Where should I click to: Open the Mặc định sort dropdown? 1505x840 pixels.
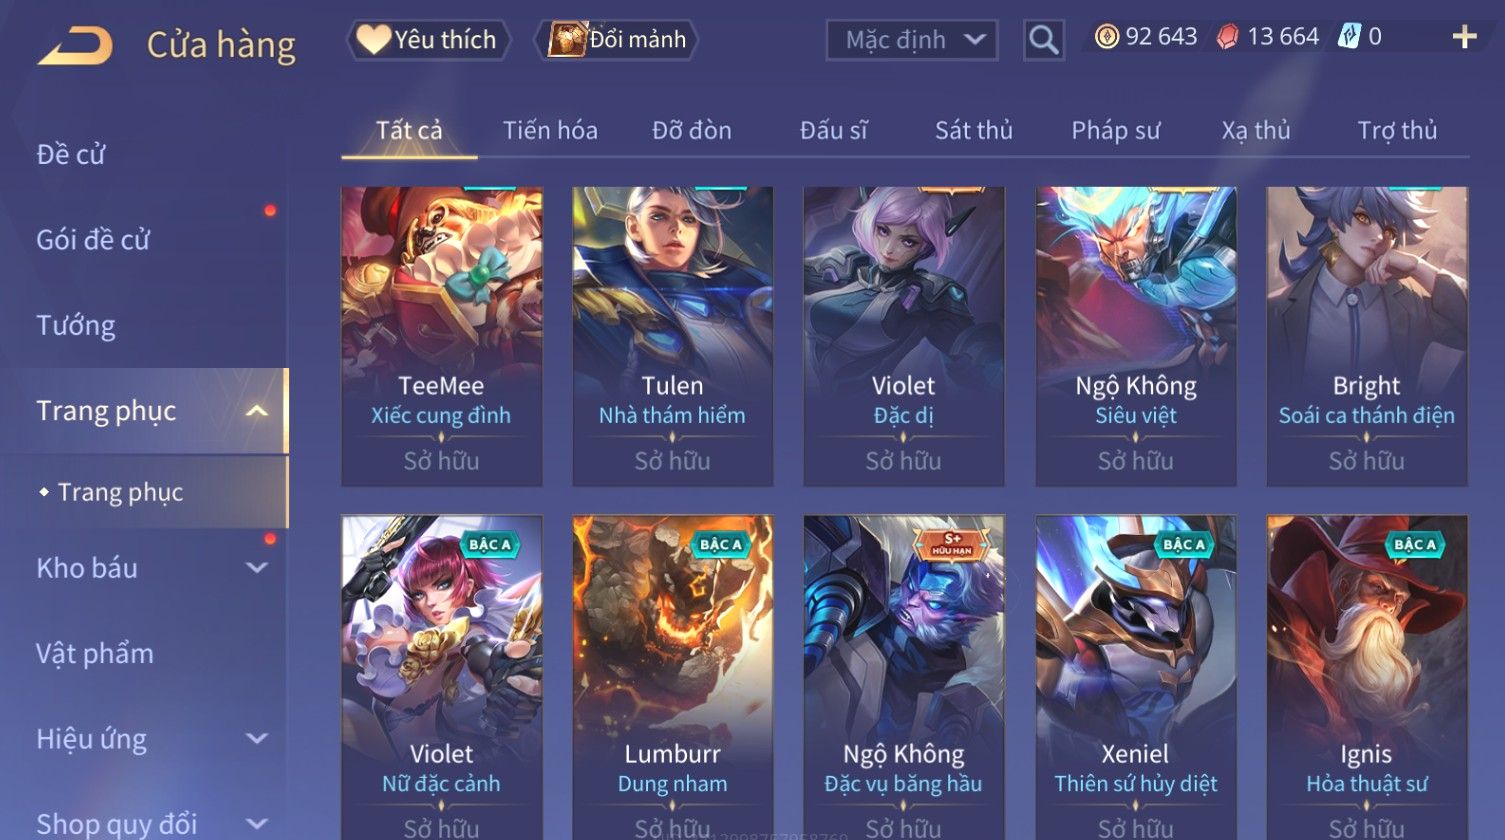[x=911, y=40]
